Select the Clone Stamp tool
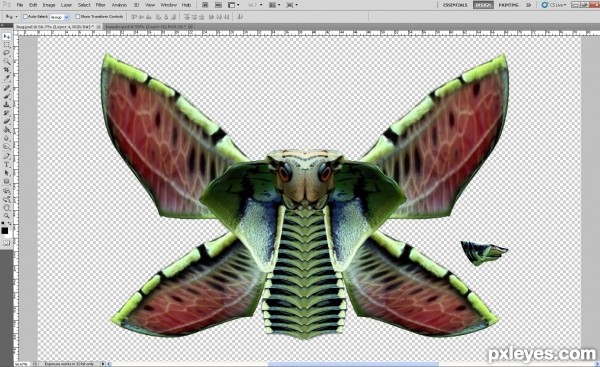 coord(7,104)
